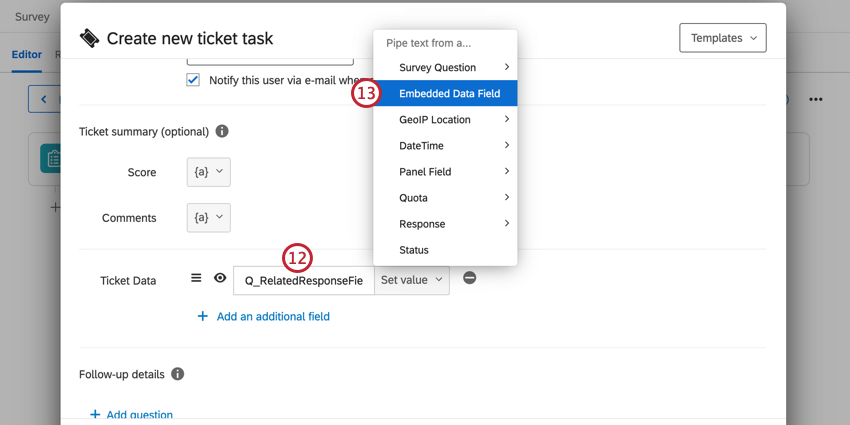The image size is (850, 425).
Task: Select the Status menu option
Action: [414, 250]
